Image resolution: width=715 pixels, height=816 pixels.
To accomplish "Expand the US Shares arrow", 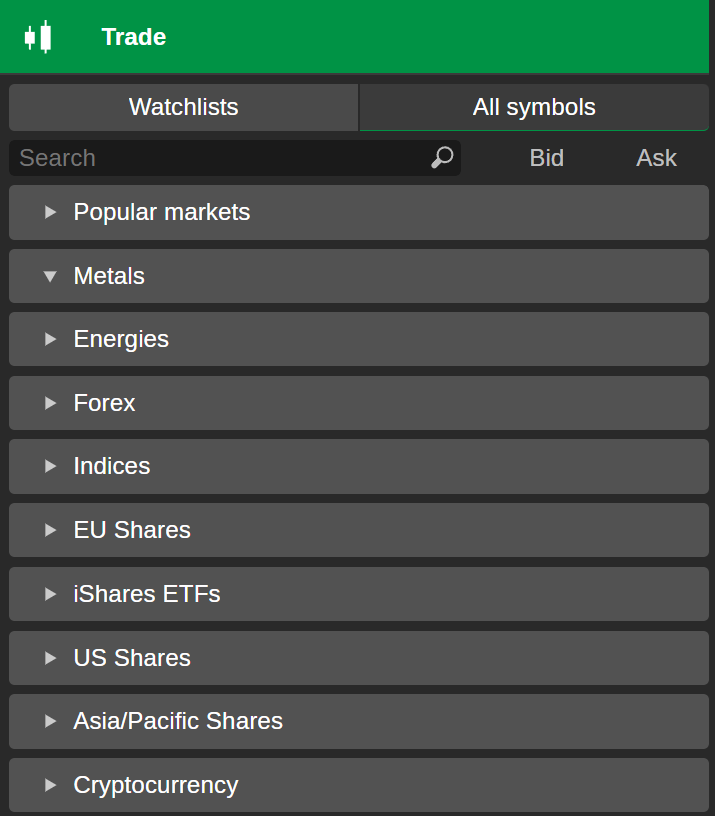I will click(51, 658).
